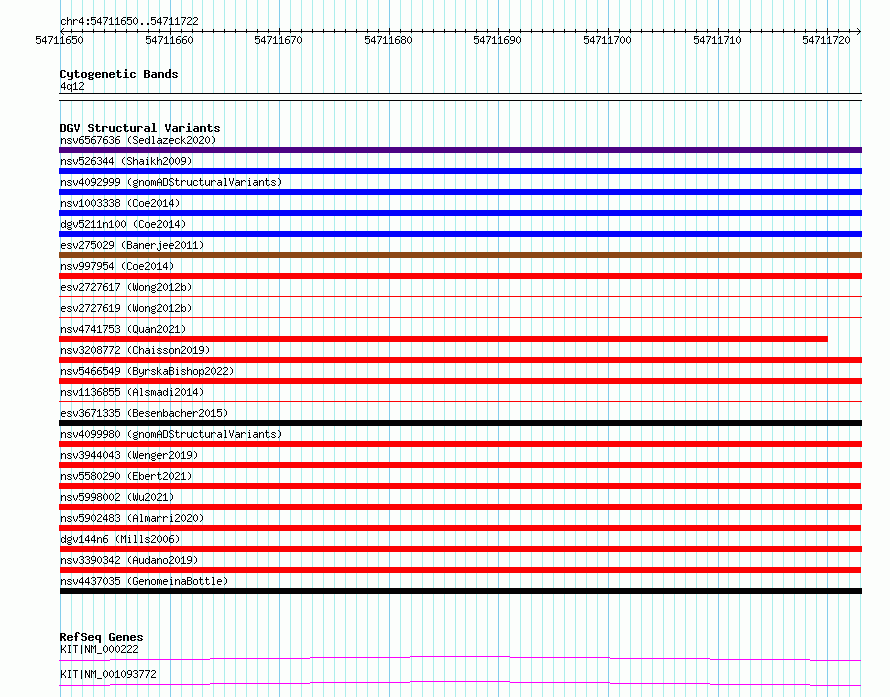Select the red bar under dgv144n6

click(x=460, y=549)
